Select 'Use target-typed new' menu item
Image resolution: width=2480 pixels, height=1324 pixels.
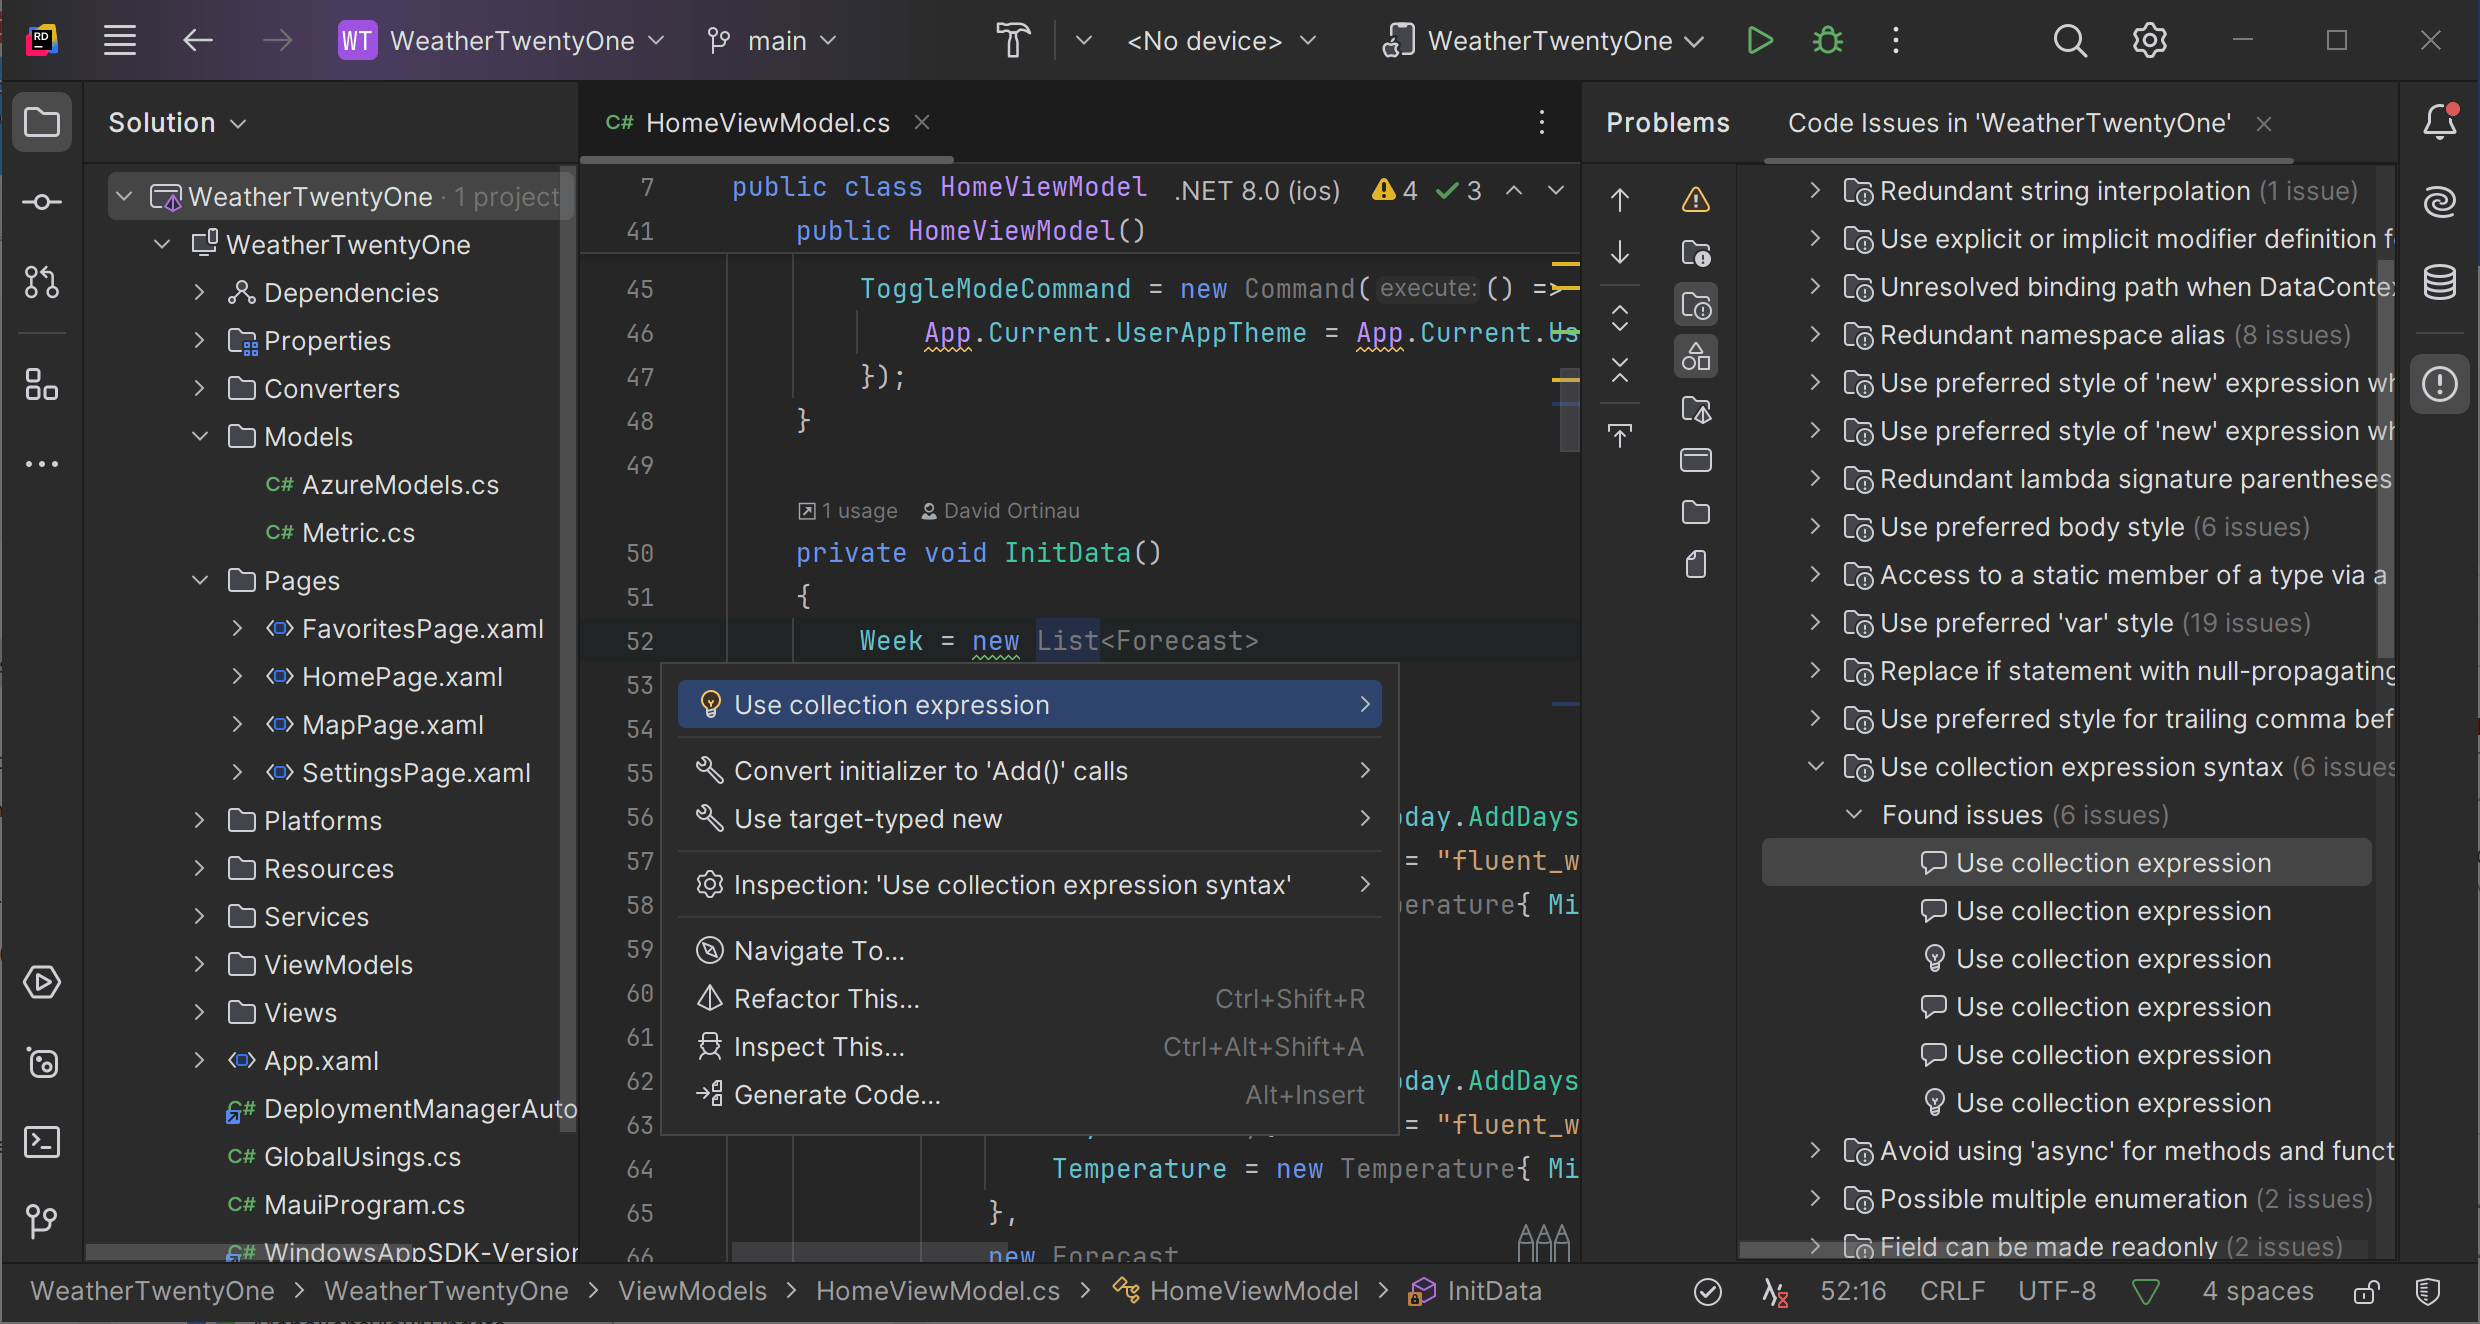coord(868,819)
